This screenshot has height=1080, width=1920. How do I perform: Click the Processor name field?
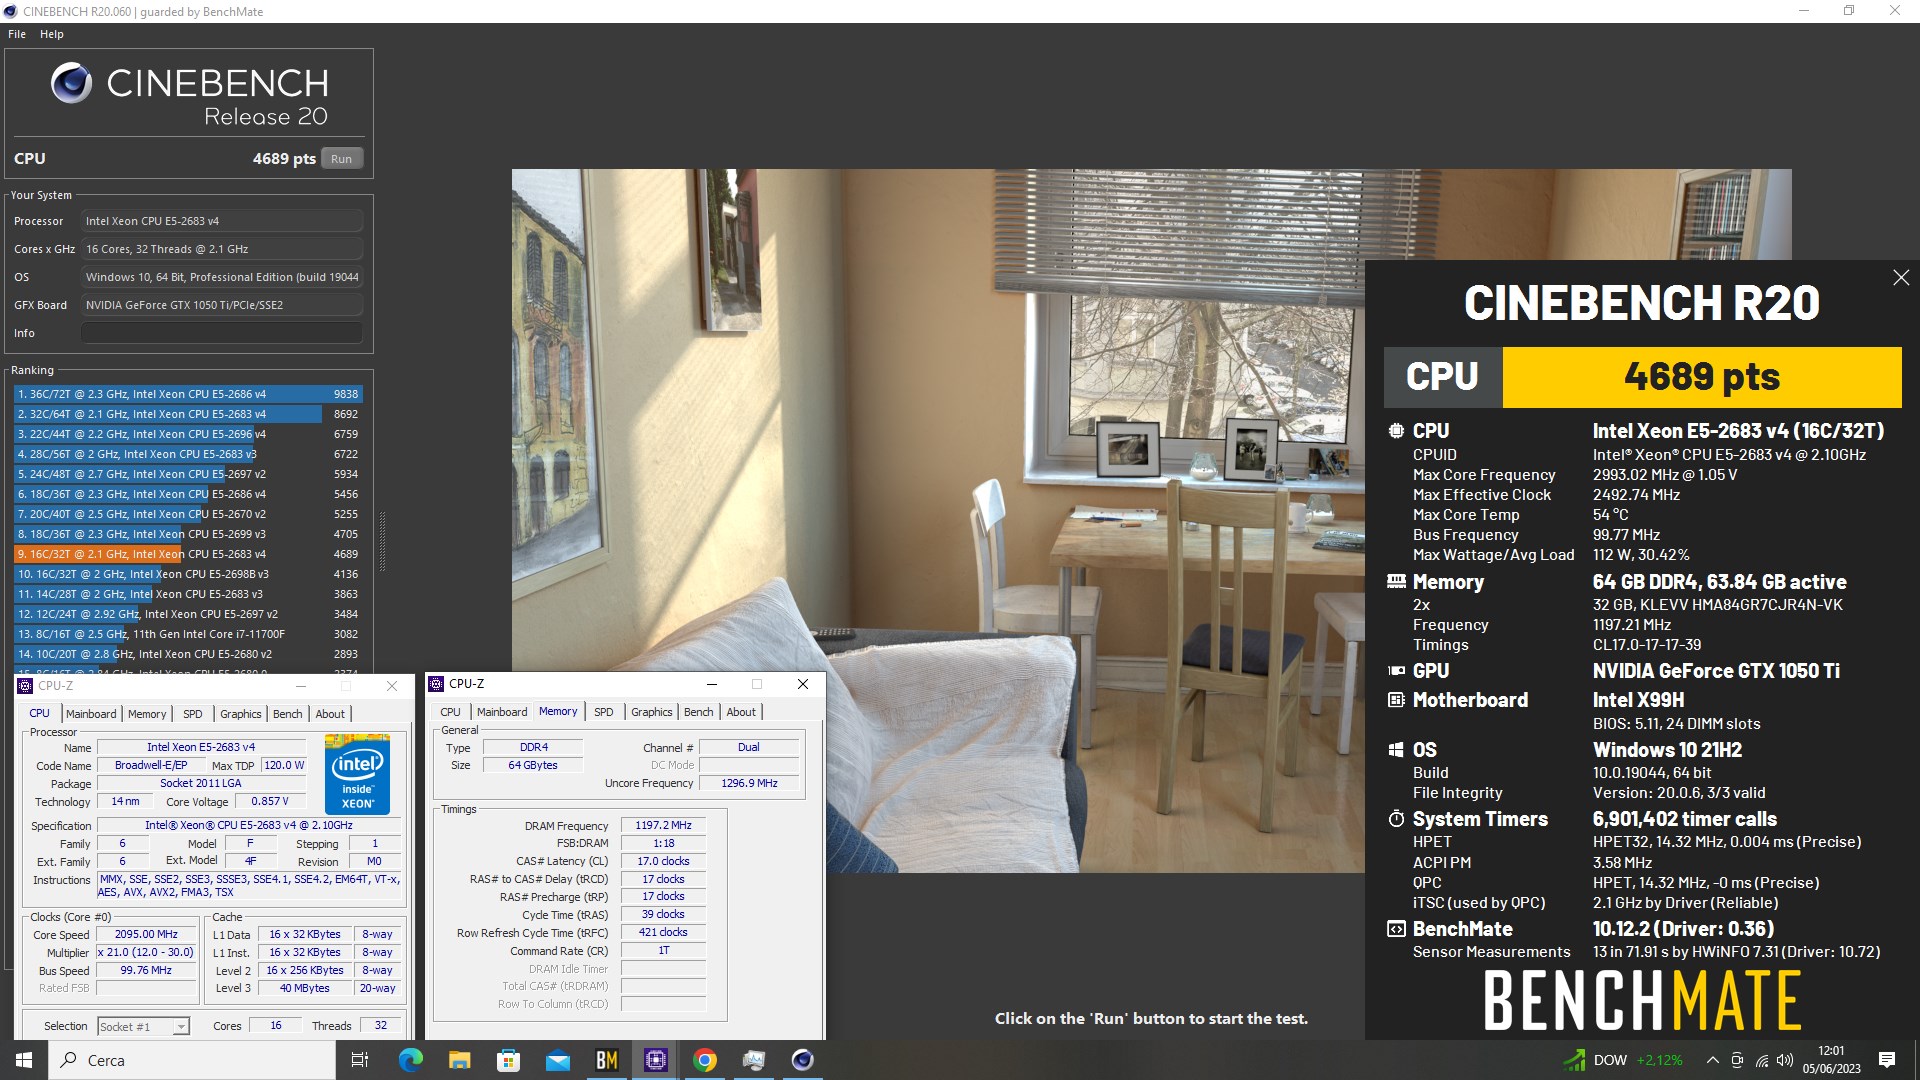point(222,221)
